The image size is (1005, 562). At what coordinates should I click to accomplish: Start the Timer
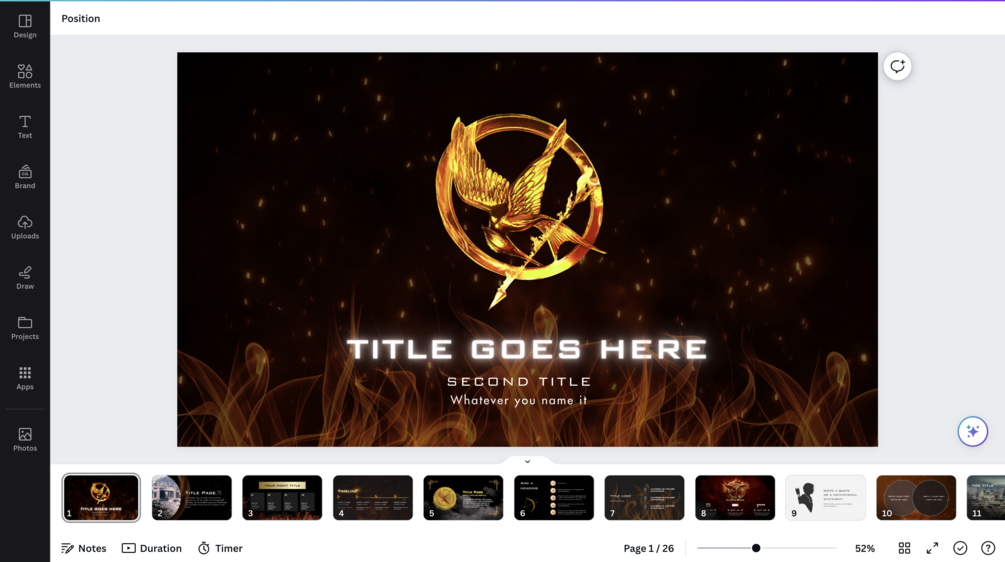pyautogui.click(x=220, y=548)
